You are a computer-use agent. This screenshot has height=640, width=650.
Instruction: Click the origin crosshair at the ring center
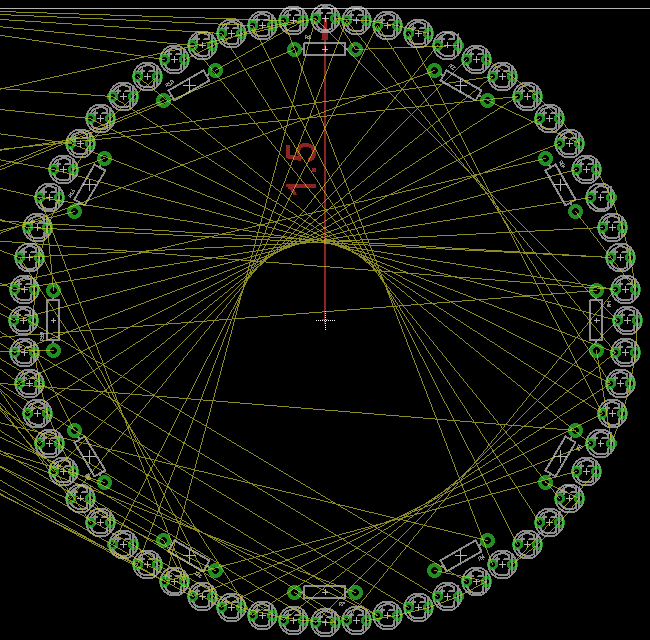325,320
